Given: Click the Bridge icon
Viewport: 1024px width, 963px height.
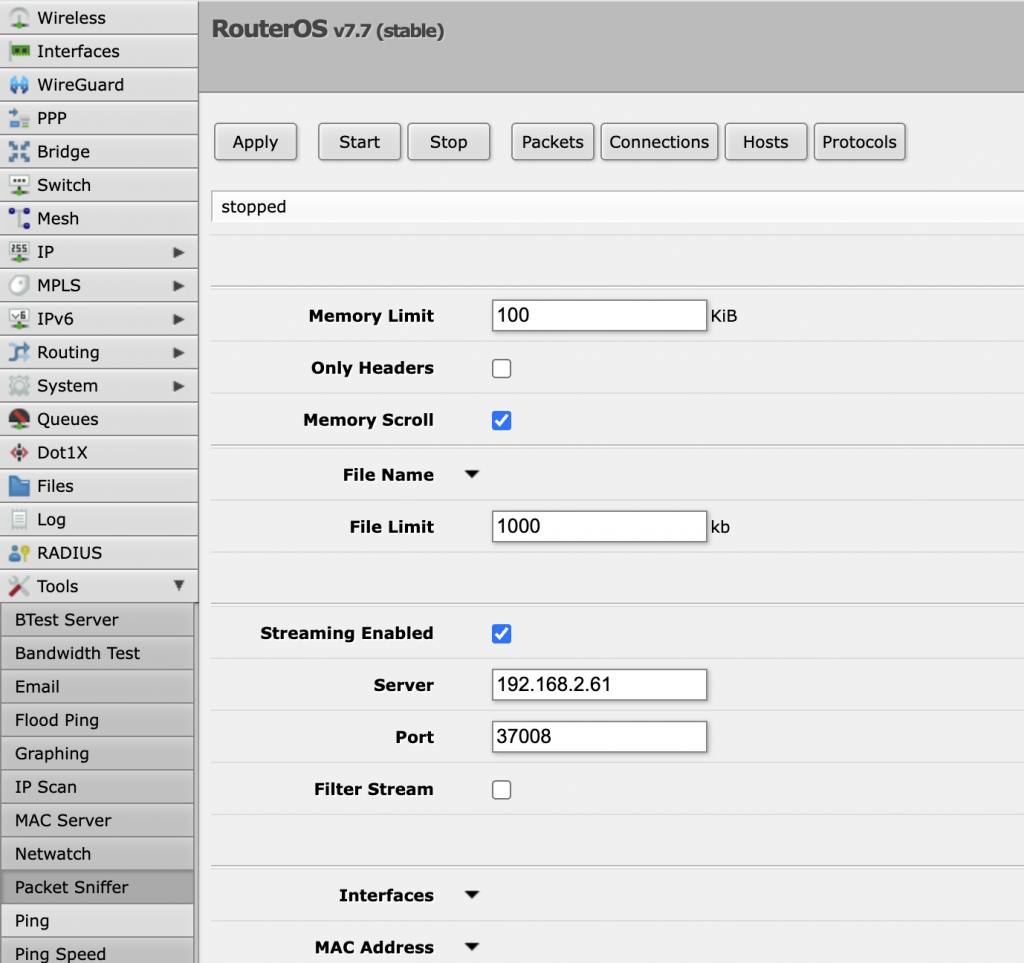Looking at the screenshot, I should 20,151.
